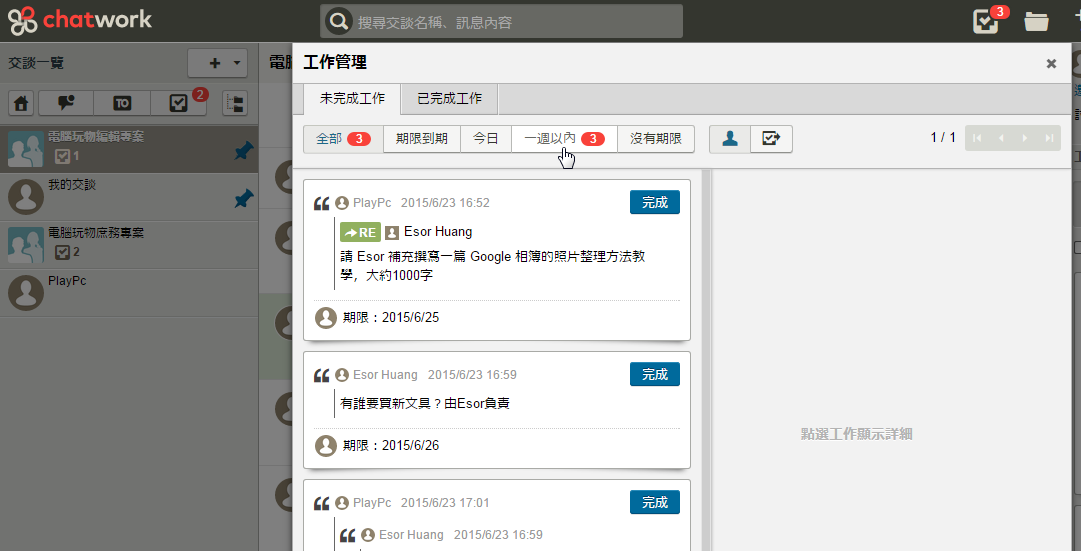This screenshot has width=1081, height=551.
Task: Click Esor Huang sender at 2015/6/23 16:59
Action: pyautogui.click(x=385, y=374)
